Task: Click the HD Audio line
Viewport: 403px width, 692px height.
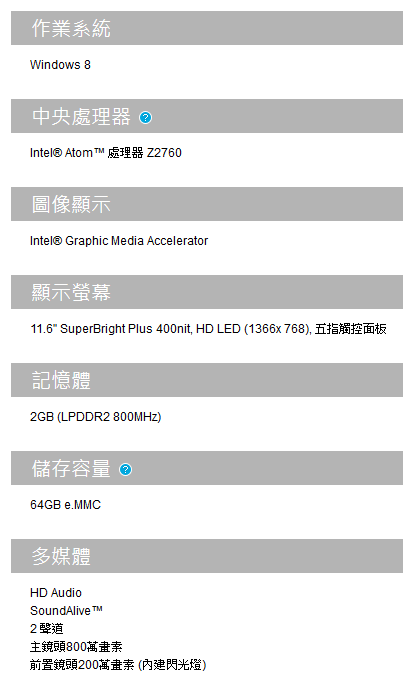Action: click(56, 593)
